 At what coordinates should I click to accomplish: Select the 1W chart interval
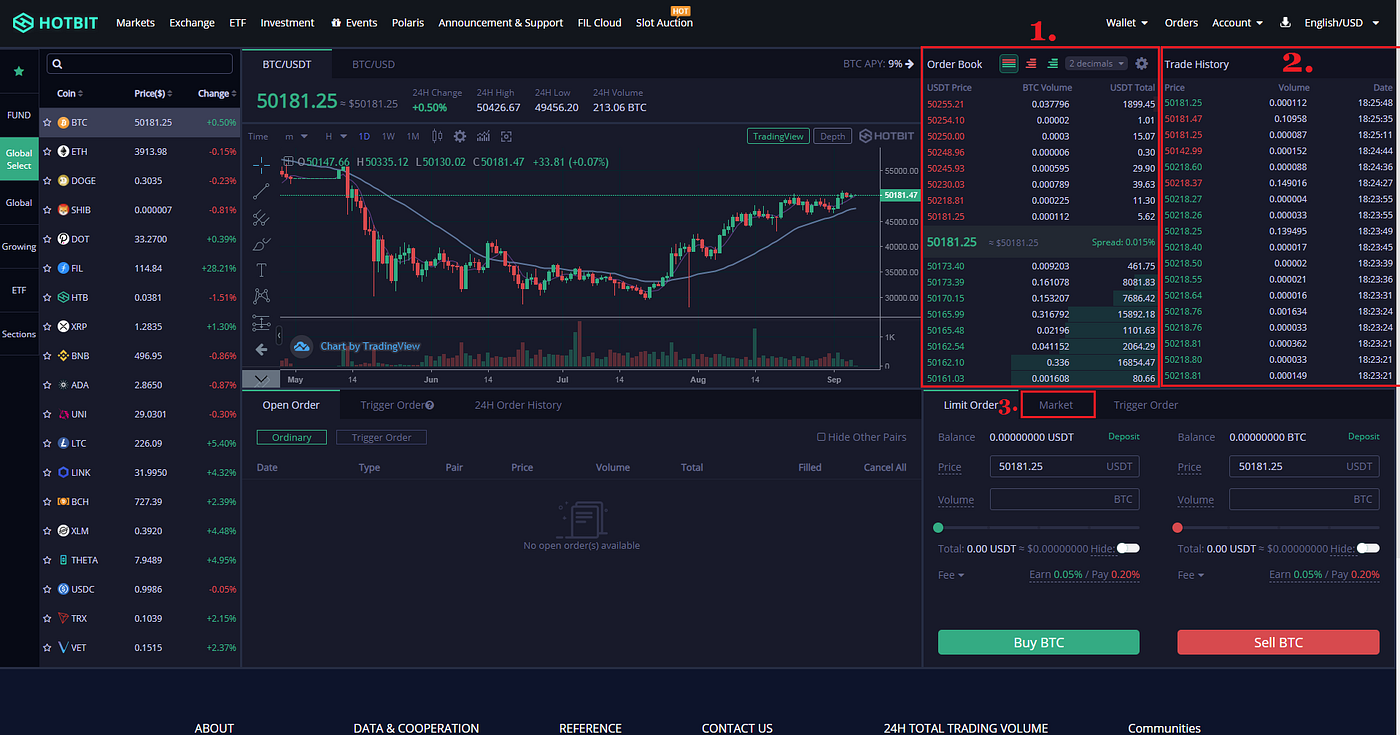pos(388,136)
